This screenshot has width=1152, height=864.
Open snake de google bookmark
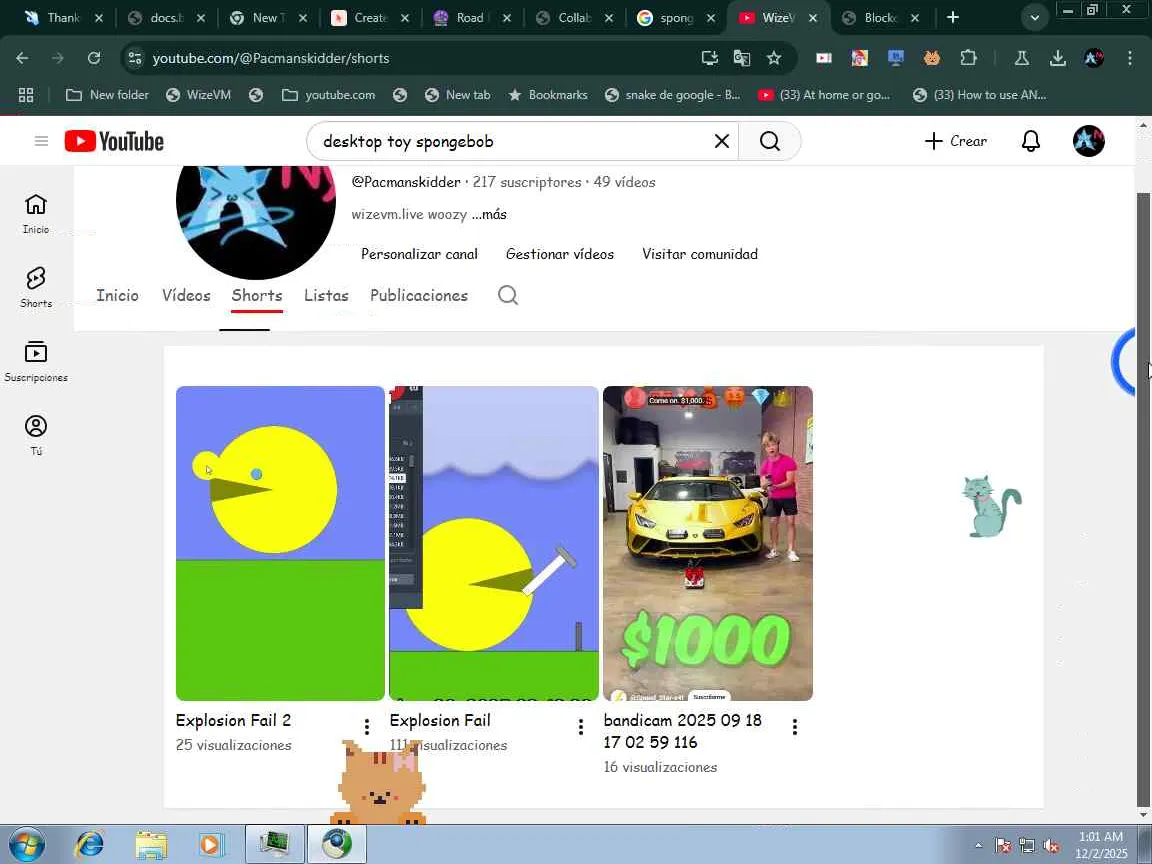point(673,95)
